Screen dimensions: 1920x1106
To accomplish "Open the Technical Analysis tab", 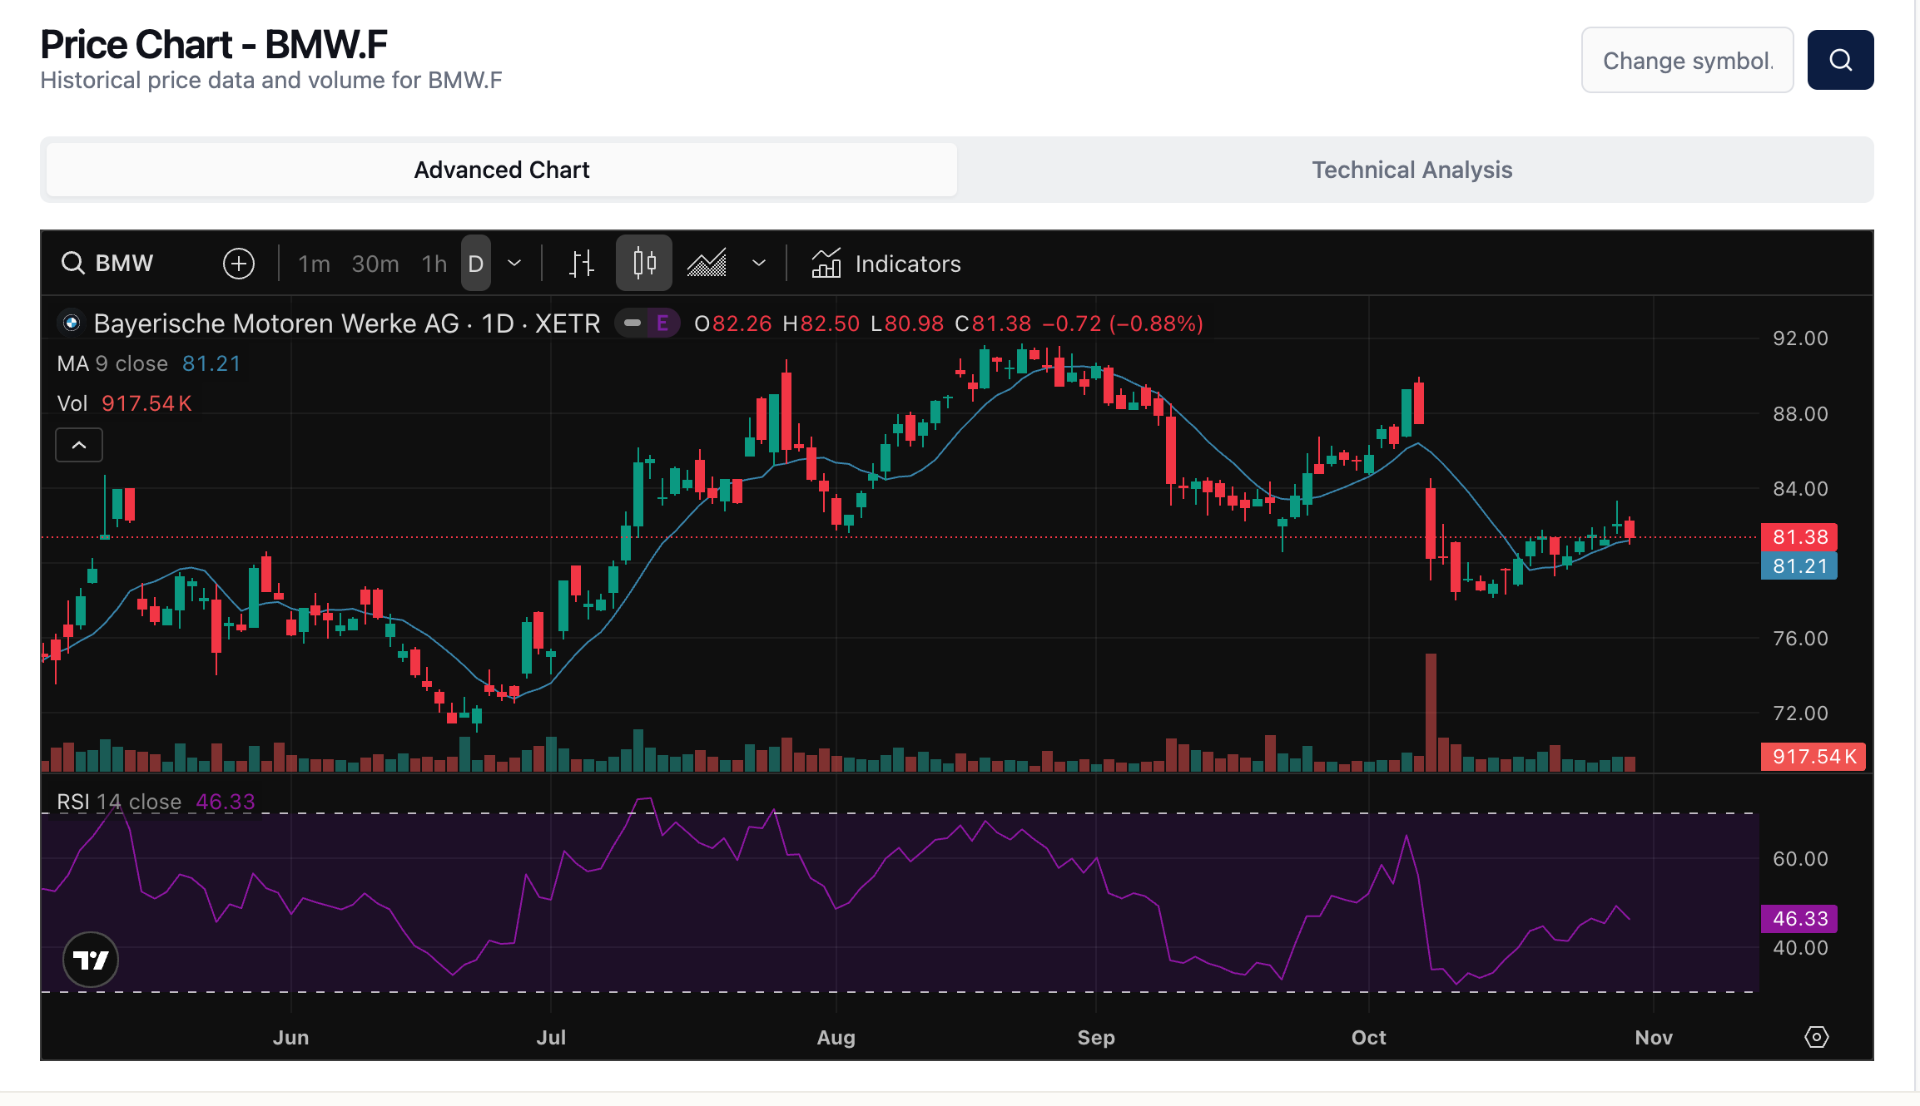I will click(x=1412, y=170).
